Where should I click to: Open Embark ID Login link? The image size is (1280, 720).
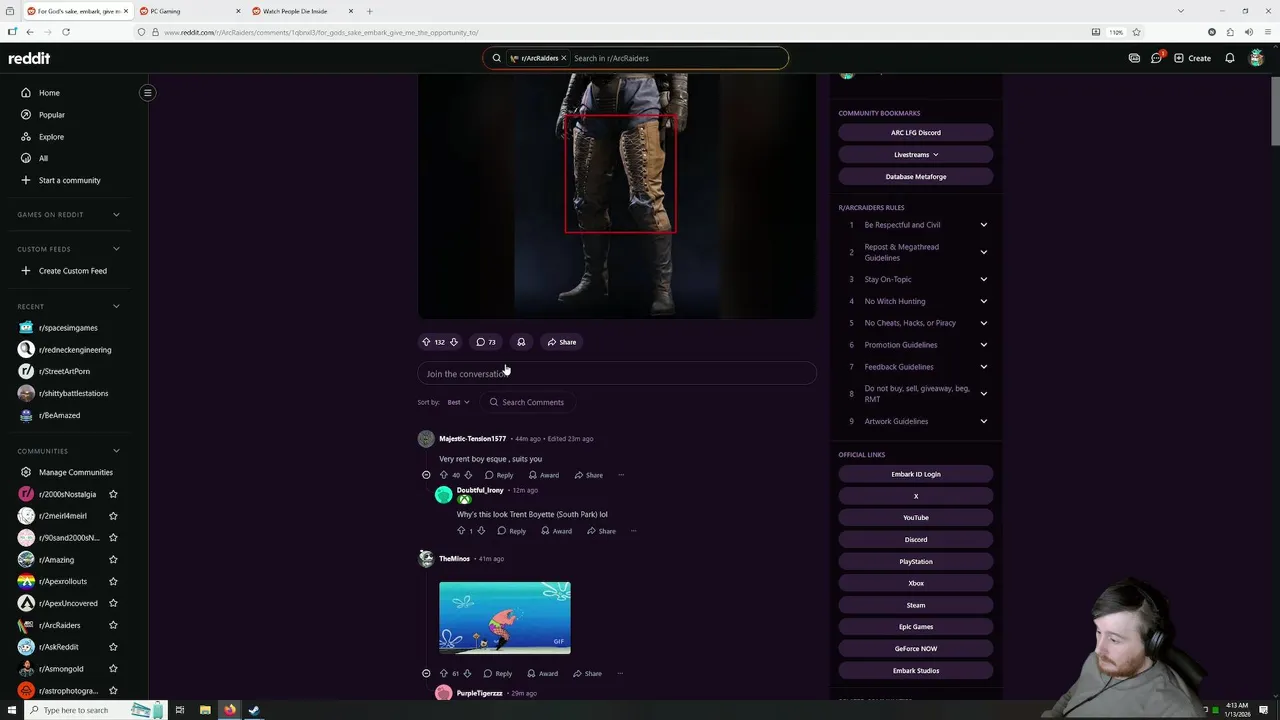pos(916,474)
